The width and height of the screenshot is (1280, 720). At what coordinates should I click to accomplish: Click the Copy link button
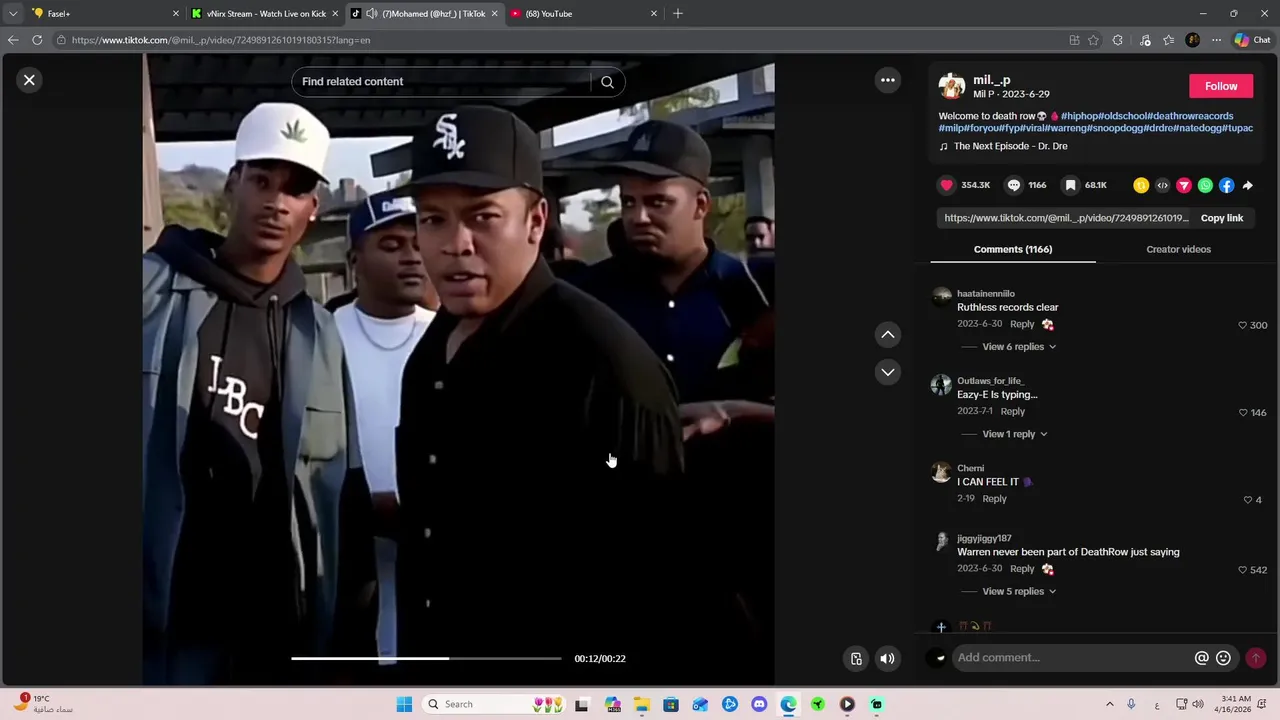click(x=1222, y=218)
